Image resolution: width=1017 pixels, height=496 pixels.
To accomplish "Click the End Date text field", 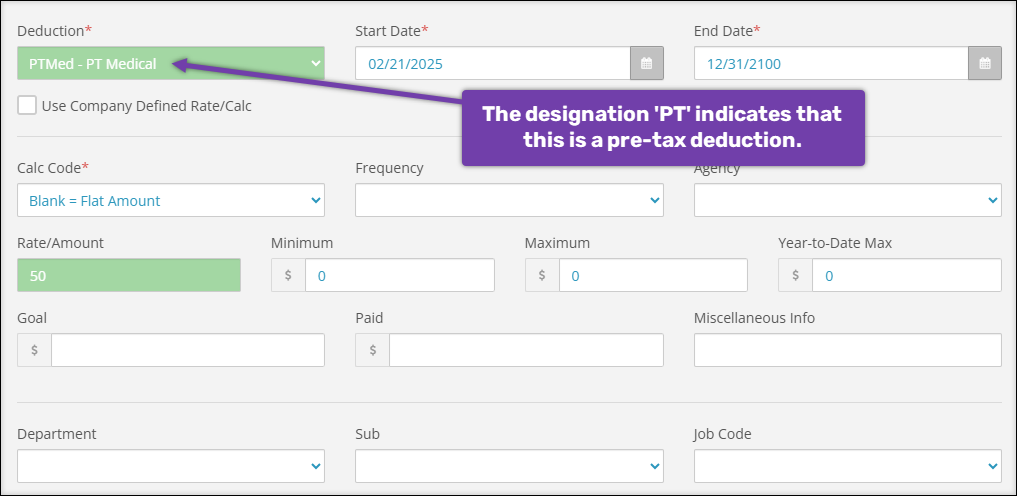I will point(831,63).
